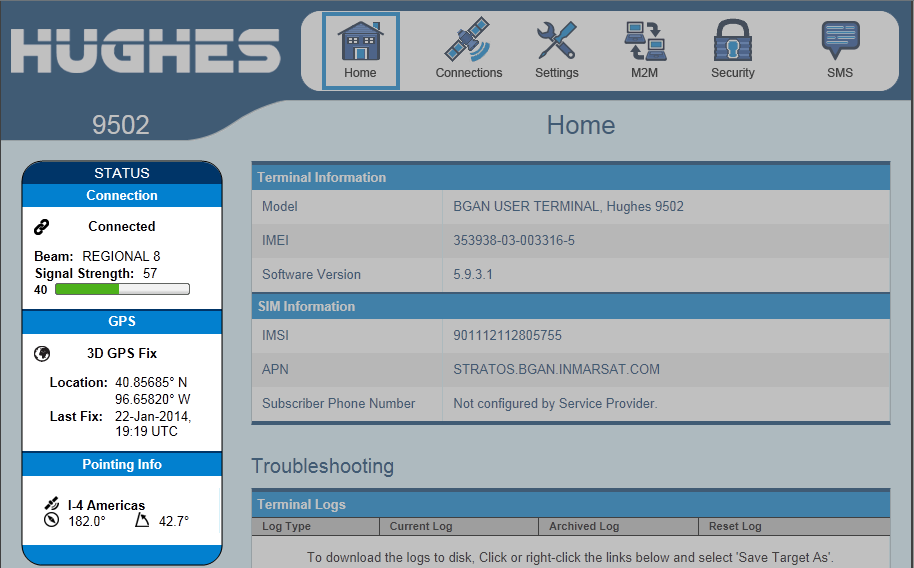Screen dimensions: 914x568
Task: Open Settings wrench and screwdriver icon
Action: (556, 41)
